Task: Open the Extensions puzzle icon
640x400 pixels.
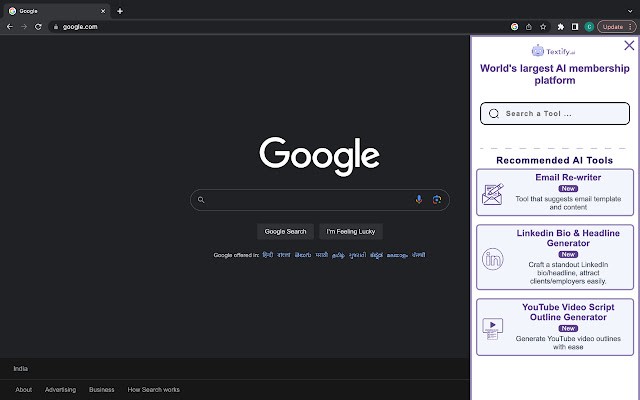Action: tap(560, 27)
